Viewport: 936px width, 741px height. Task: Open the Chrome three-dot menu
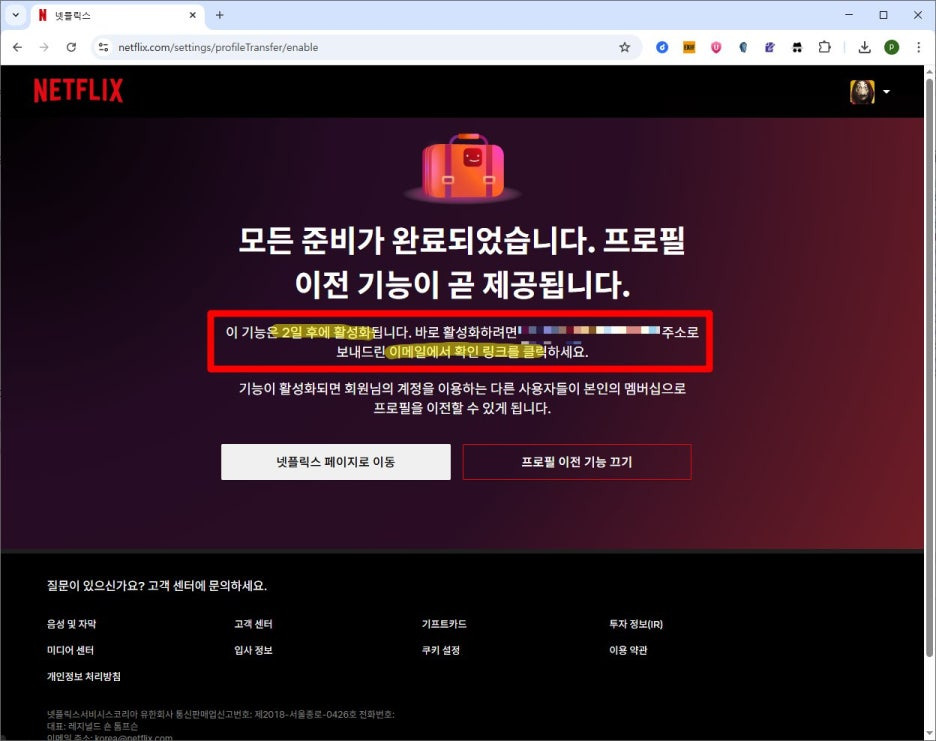[919, 47]
